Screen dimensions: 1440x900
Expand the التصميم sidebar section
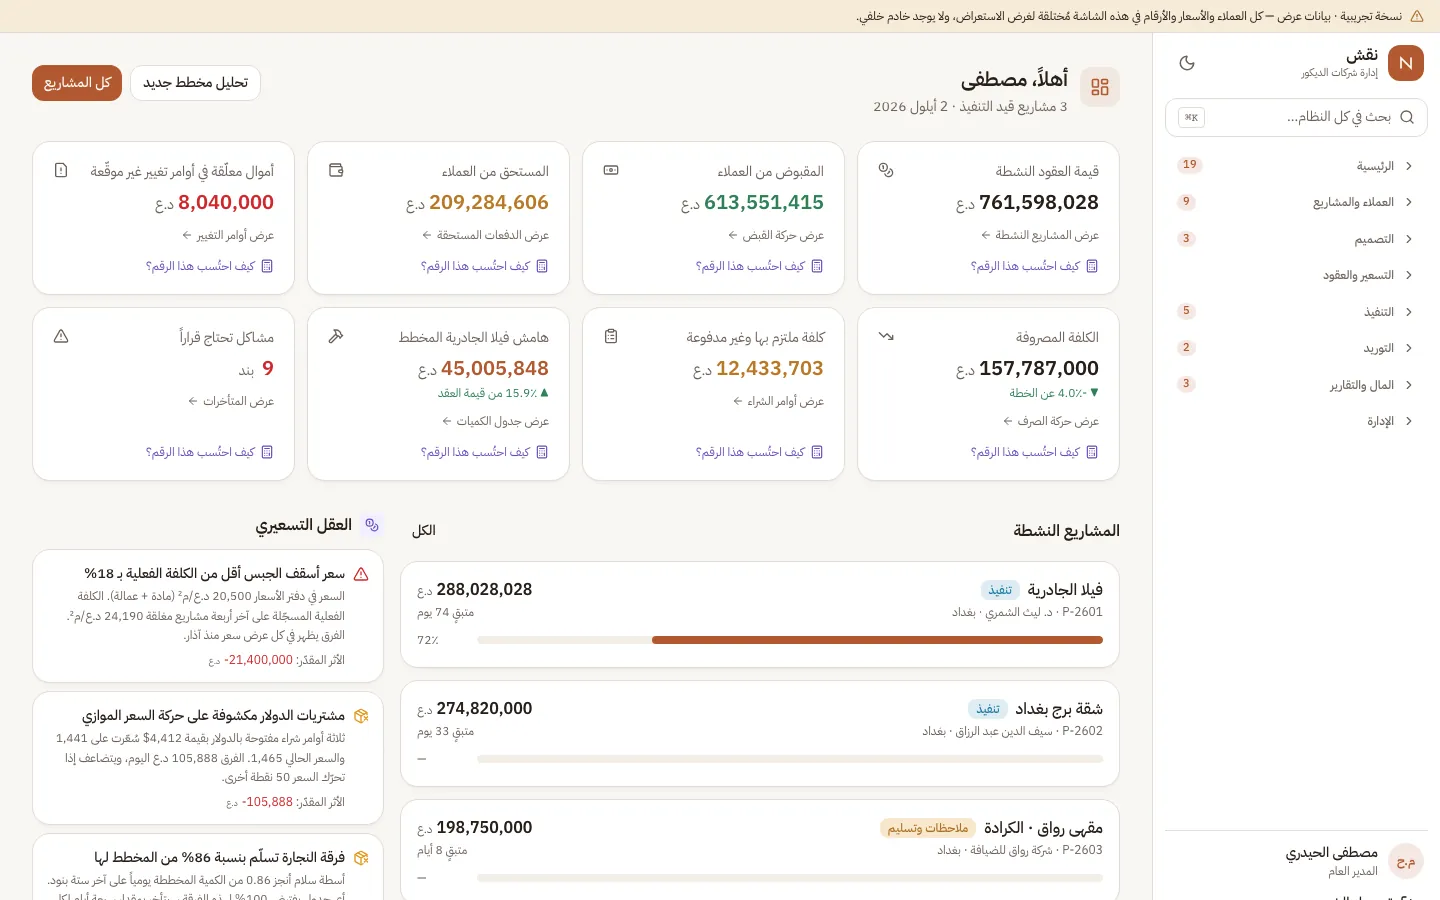pyautogui.click(x=1296, y=239)
